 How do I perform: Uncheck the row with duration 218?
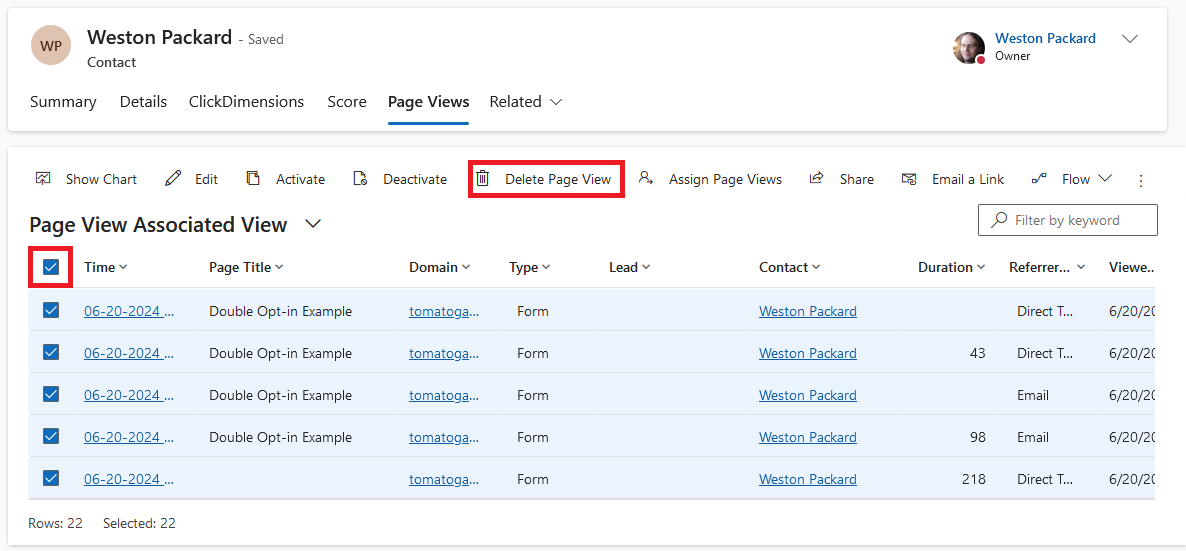[51, 478]
